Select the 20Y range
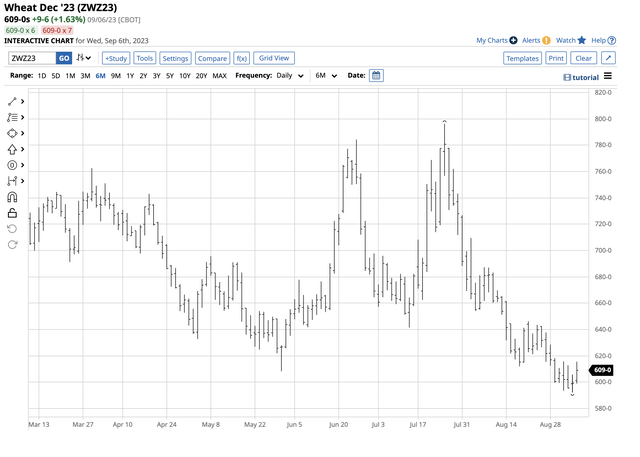The width and height of the screenshot is (640, 457). (x=201, y=76)
